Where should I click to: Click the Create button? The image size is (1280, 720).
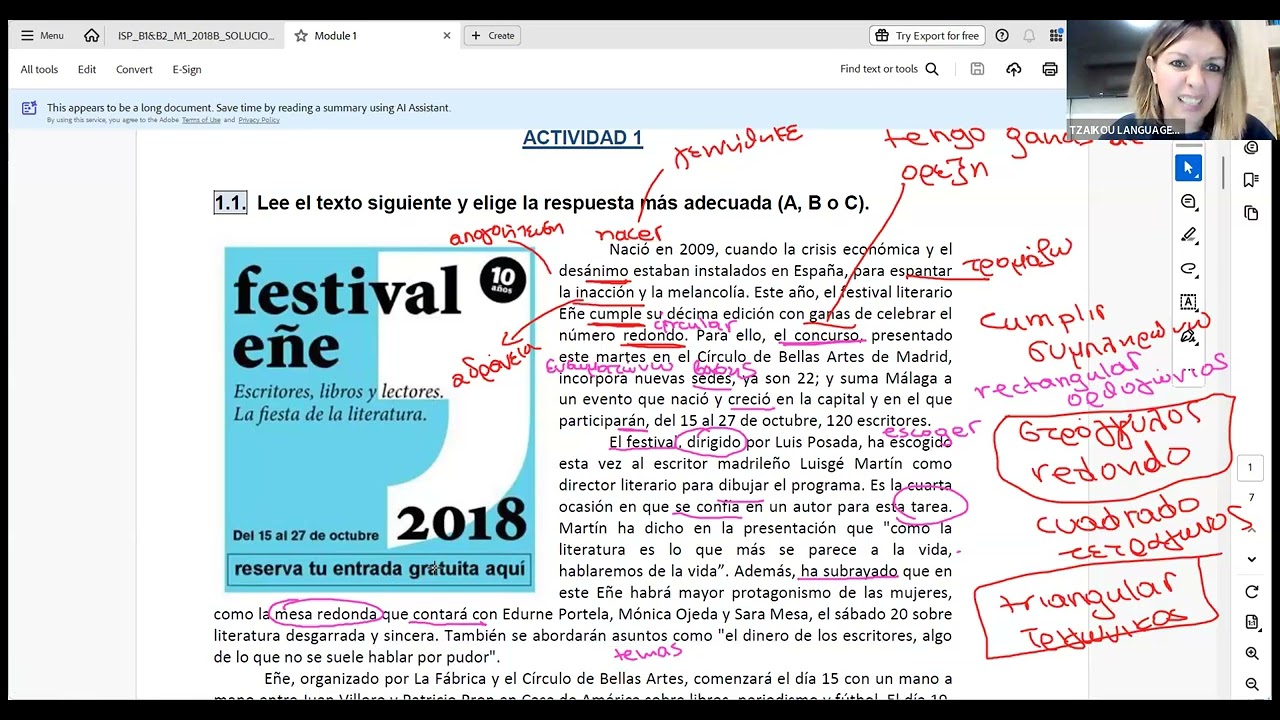coord(492,36)
